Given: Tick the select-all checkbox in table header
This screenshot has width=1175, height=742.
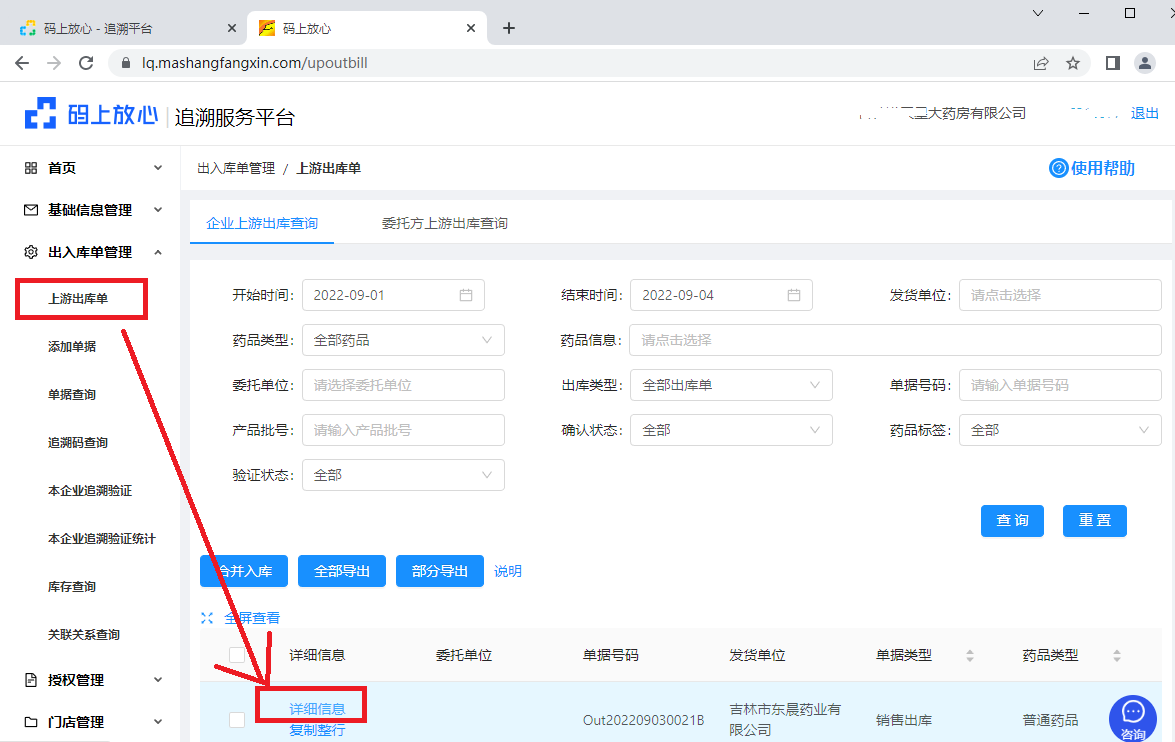Looking at the screenshot, I should pyautogui.click(x=237, y=655).
